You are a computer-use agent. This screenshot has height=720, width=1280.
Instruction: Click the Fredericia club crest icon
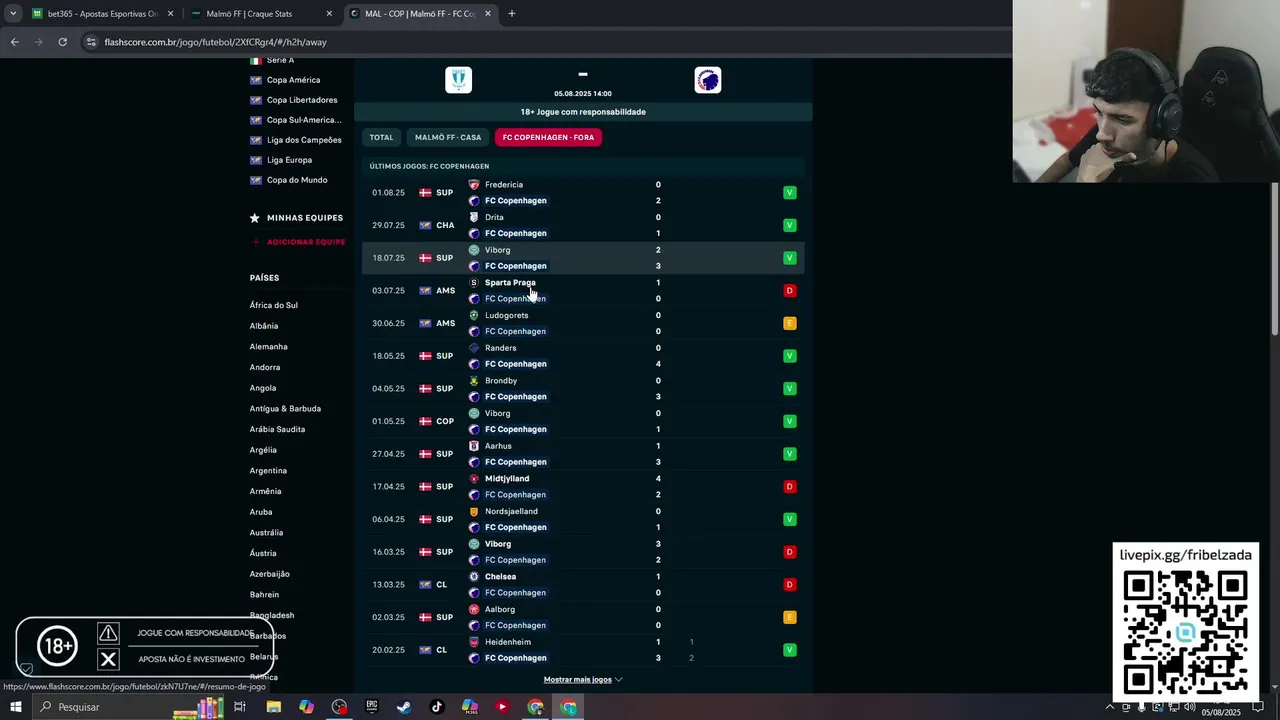(474, 185)
